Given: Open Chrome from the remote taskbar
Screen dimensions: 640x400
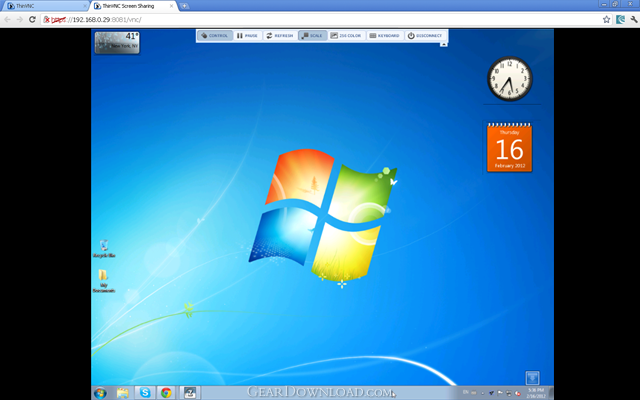Looking at the screenshot, I should coord(166,393).
